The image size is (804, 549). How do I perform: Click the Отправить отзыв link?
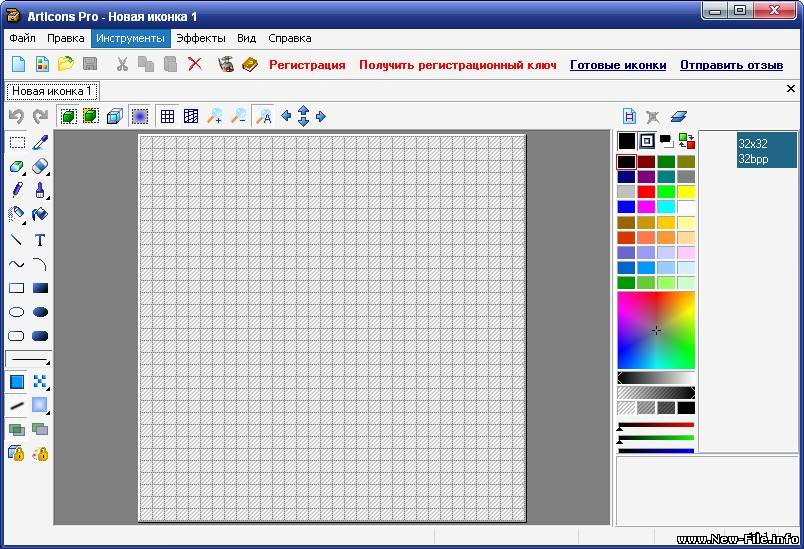tap(731, 65)
